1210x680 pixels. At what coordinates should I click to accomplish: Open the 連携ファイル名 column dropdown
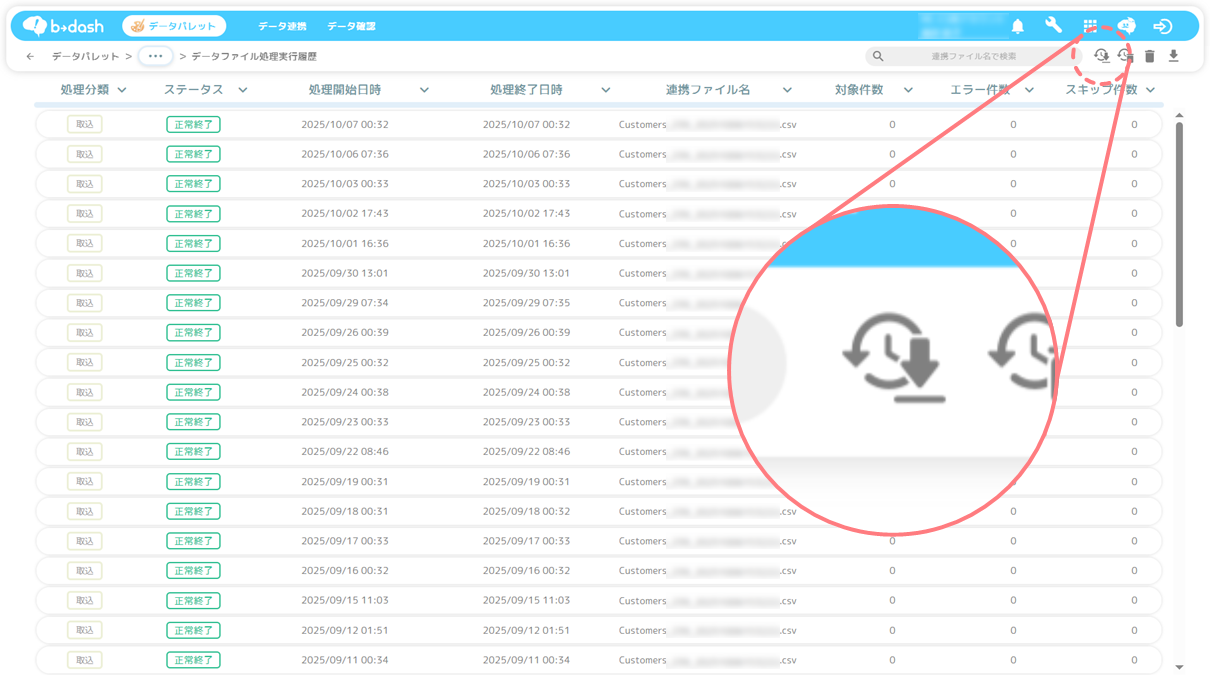pyautogui.click(x=787, y=90)
